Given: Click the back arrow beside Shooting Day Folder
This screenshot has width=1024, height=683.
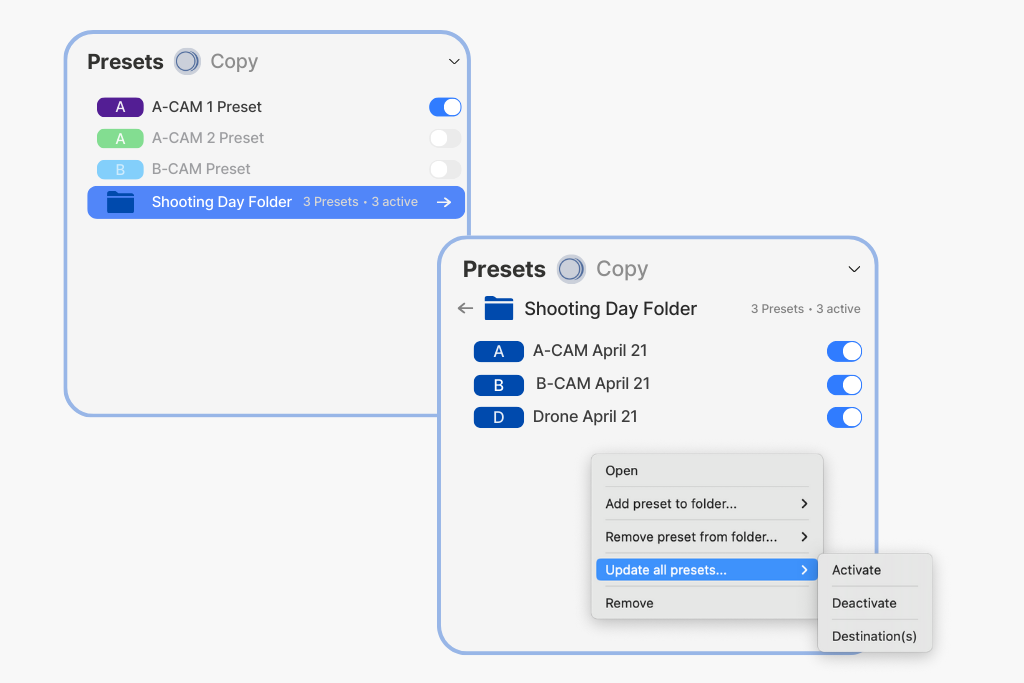Looking at the screenshot, I should (465, 309).
